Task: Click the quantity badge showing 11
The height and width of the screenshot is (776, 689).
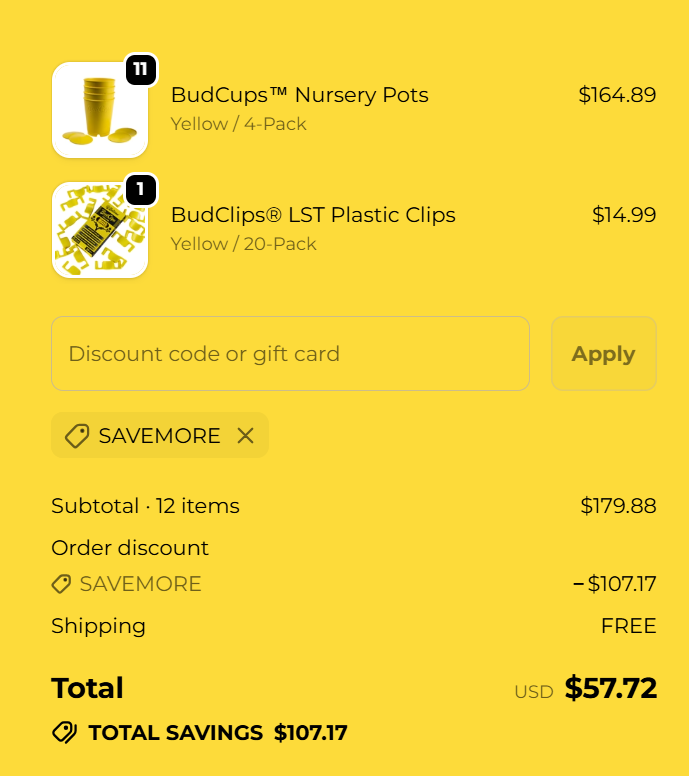Action: pos(141,69)
